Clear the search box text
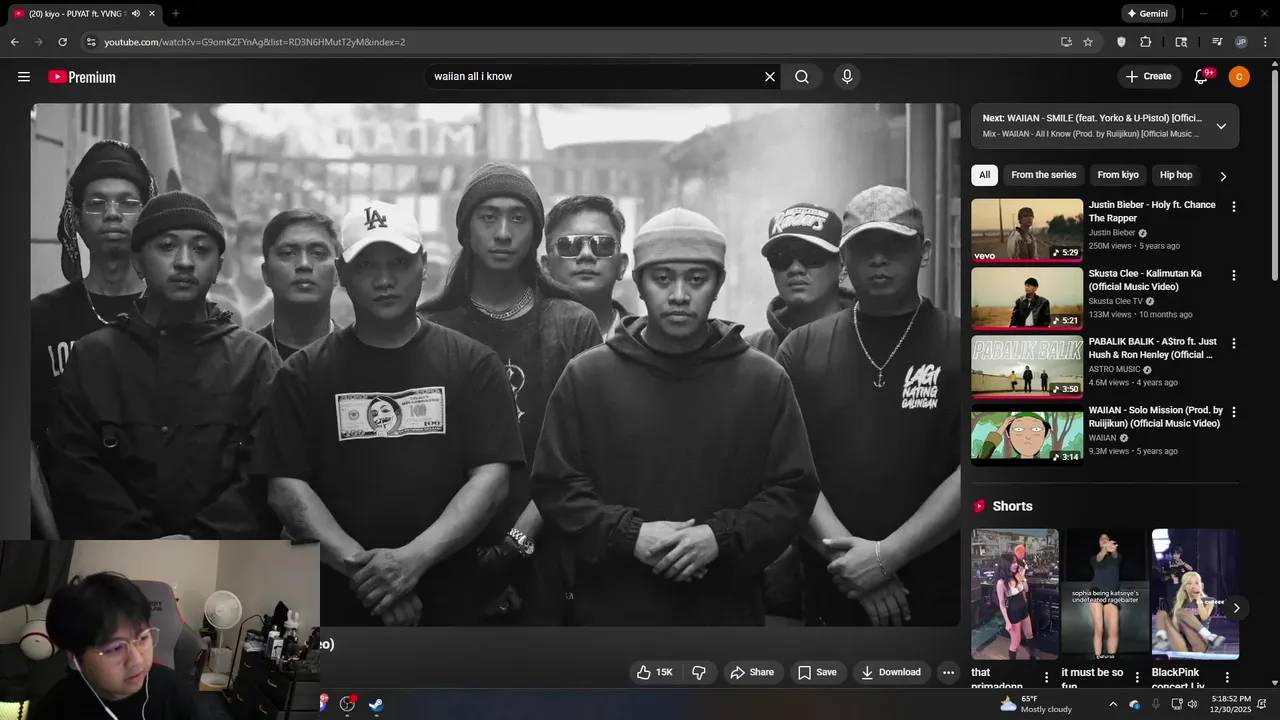 point(770,77)
